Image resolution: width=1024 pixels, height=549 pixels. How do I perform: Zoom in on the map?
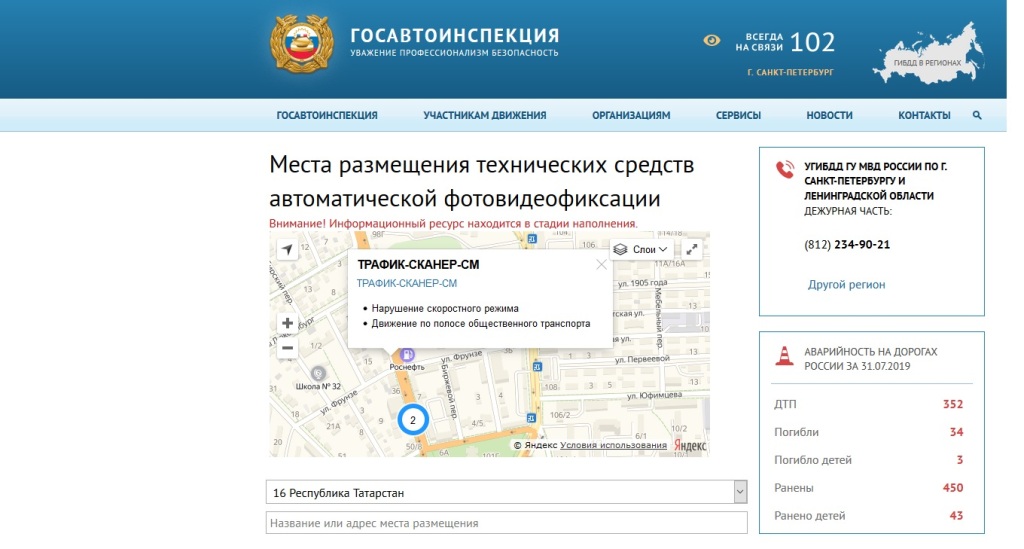pyautogui.click(x=288, y=323)
